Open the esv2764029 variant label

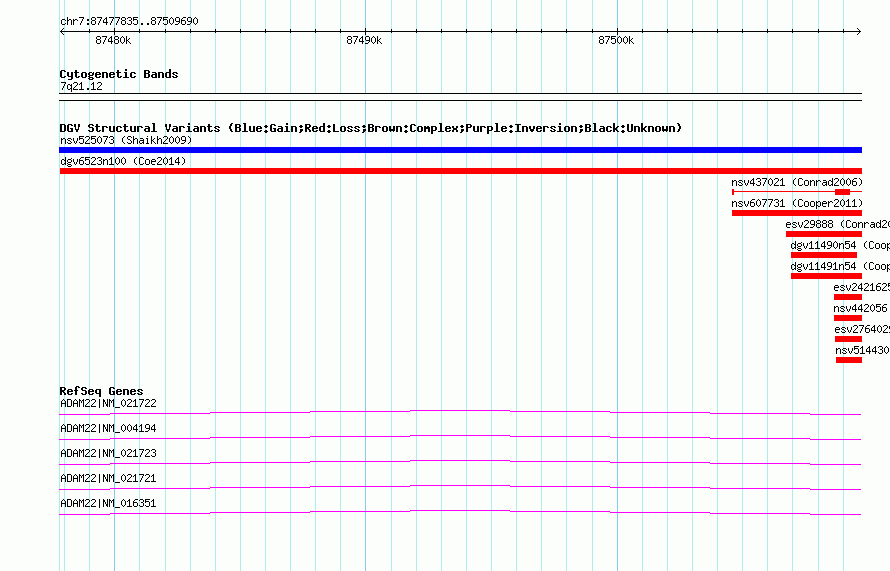pyautogui.click(x=862, y=329)
